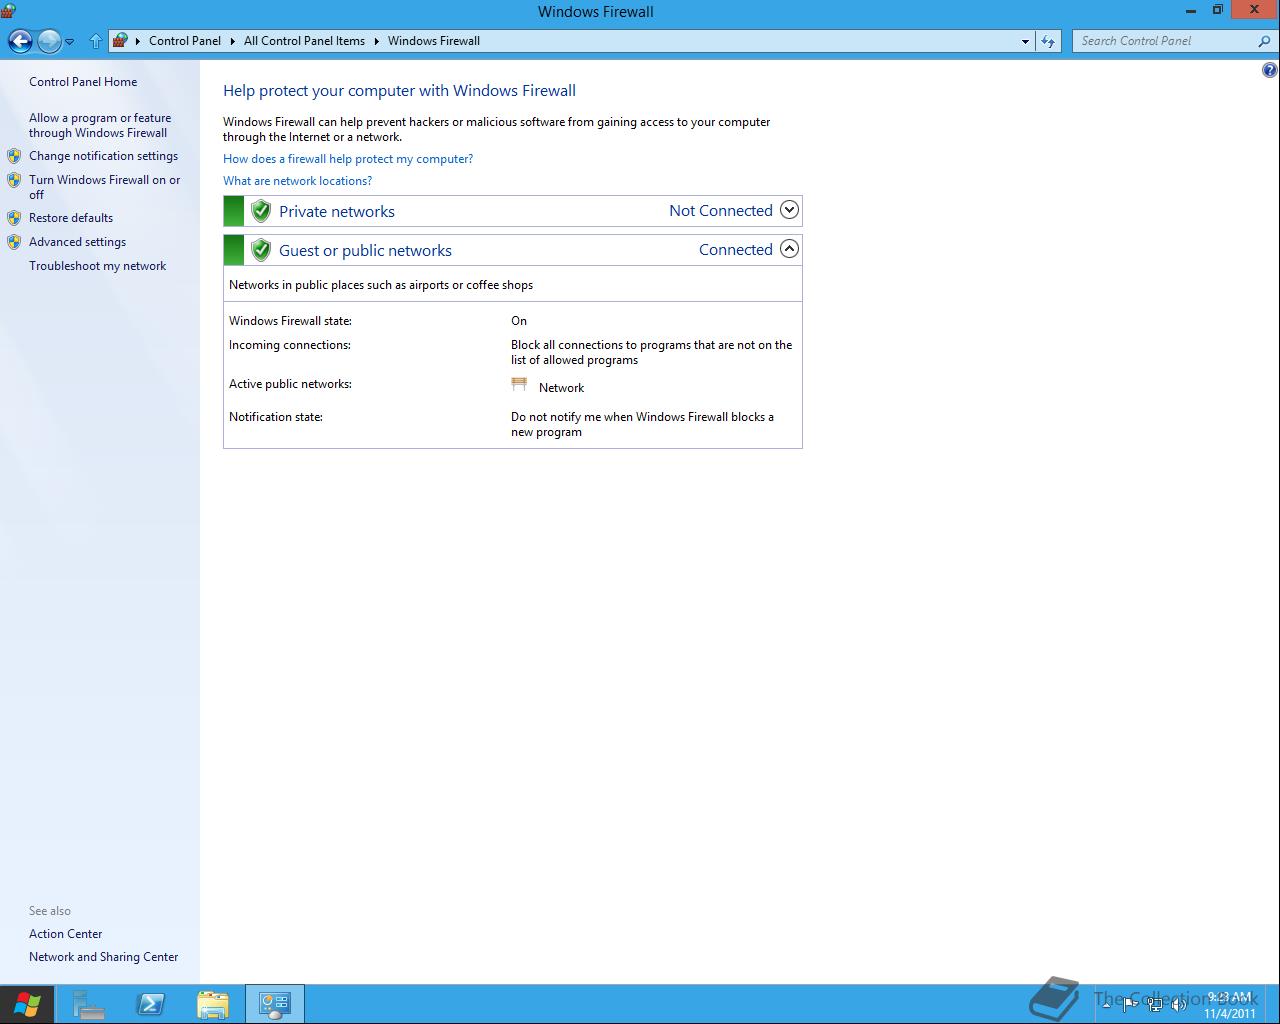1280x1024 pixels.
Task: Open How does a firewall help protect my computer
Action: click(x=348, y=159)
